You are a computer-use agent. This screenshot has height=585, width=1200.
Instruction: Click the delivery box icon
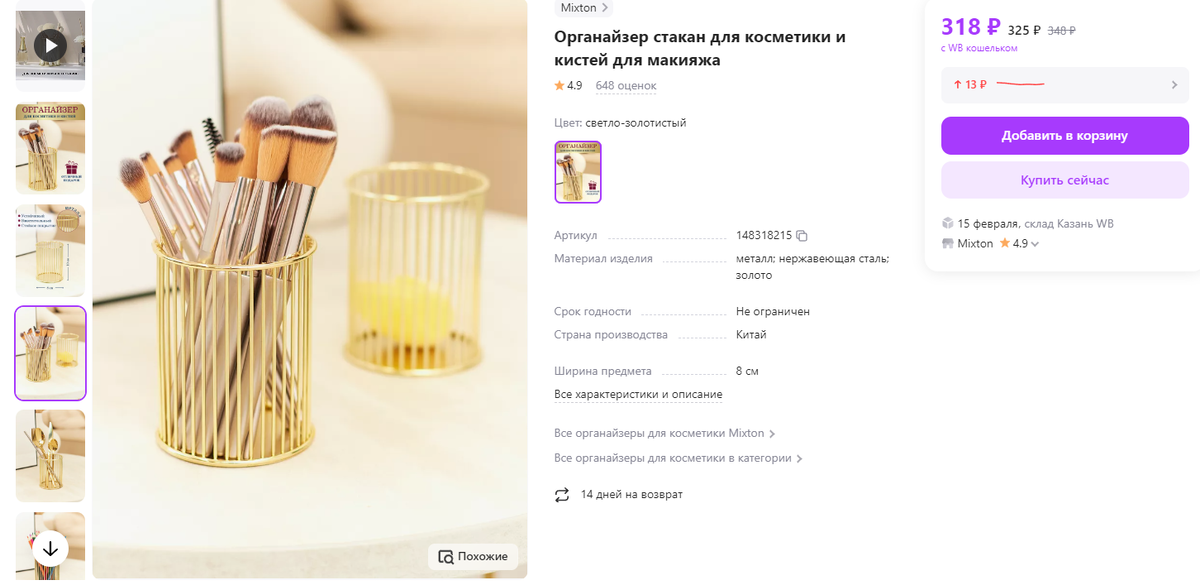948,223
